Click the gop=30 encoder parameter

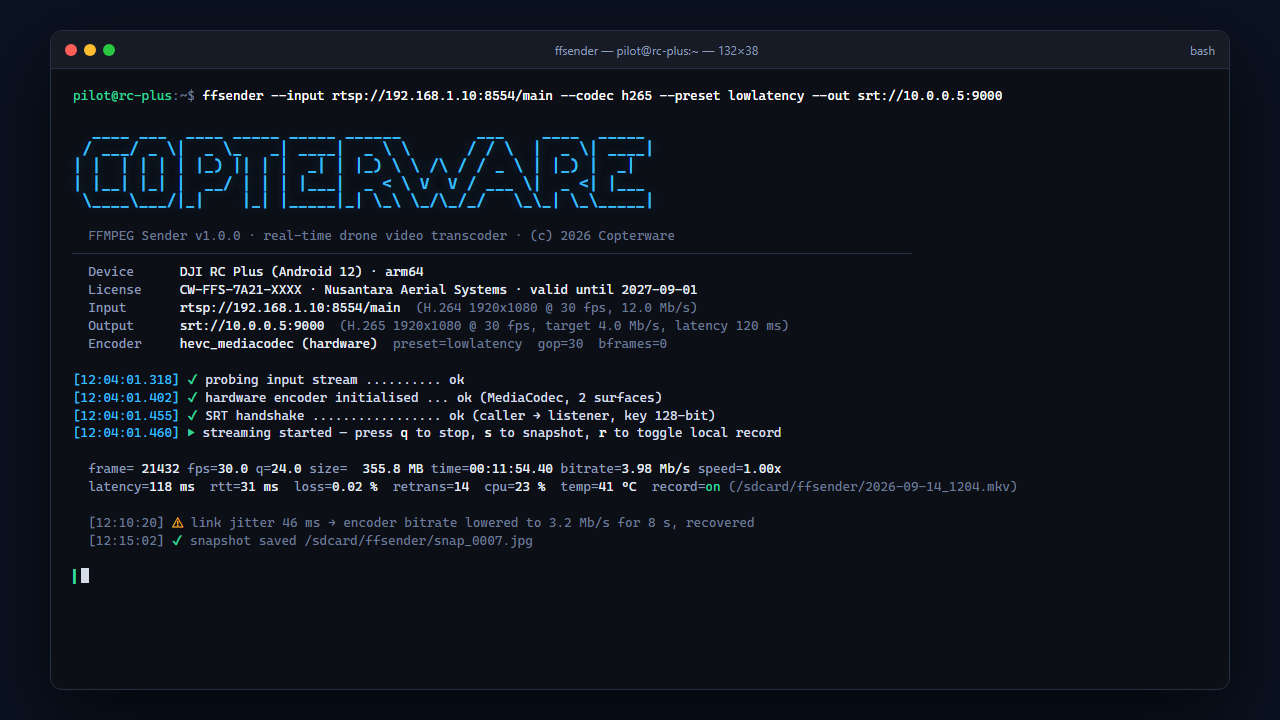coord(560,344)
